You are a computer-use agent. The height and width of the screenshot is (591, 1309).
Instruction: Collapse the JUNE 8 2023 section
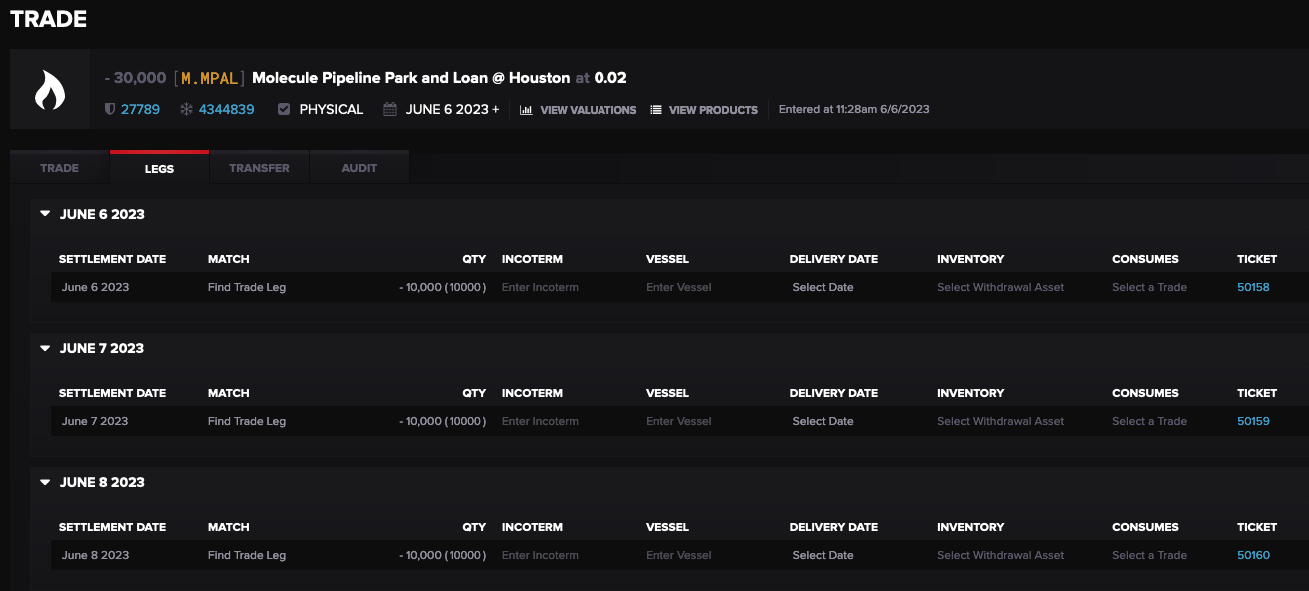(45, 482)
